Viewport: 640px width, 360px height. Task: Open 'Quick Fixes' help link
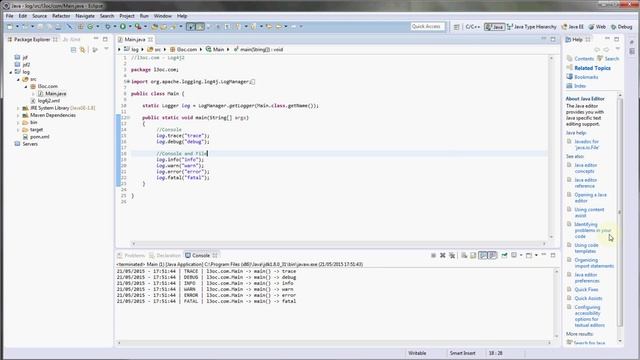pyautogui.click(x=586, y=289)
